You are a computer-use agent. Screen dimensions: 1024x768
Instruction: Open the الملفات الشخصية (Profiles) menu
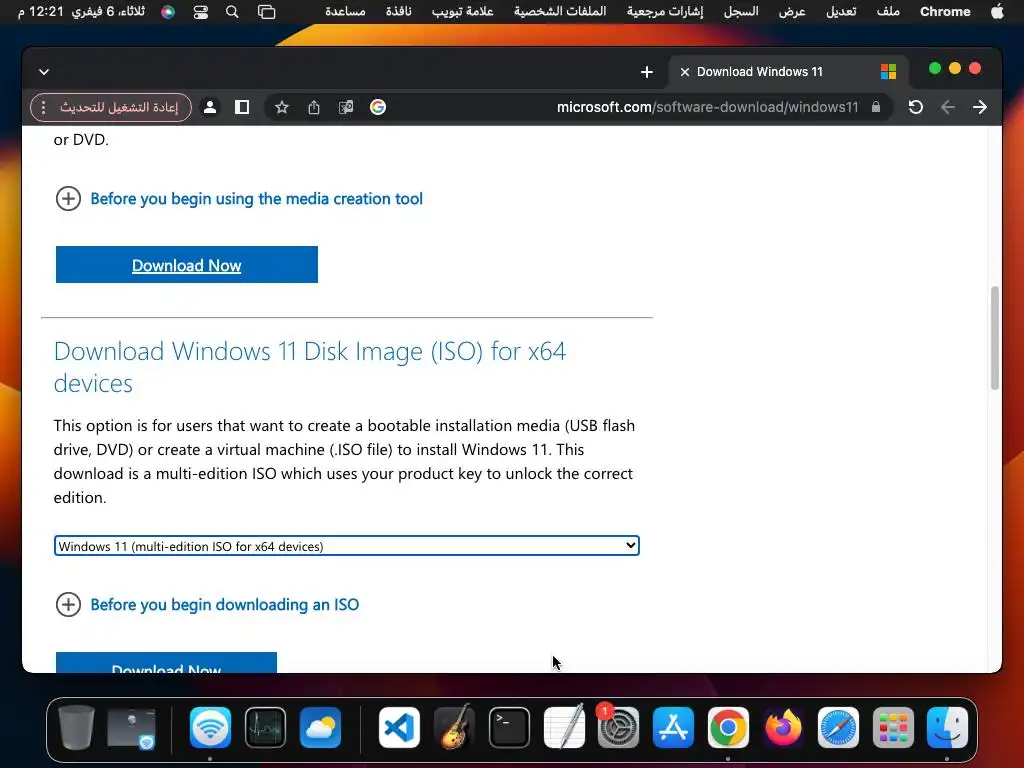click(560, 12)
